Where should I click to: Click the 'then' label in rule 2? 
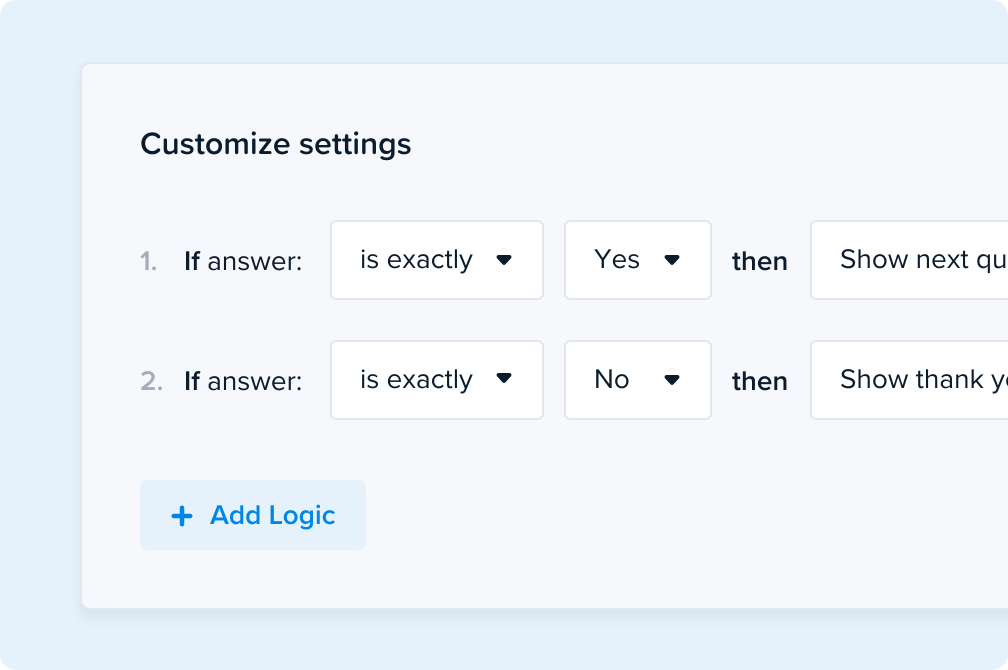tap(760, 382)
